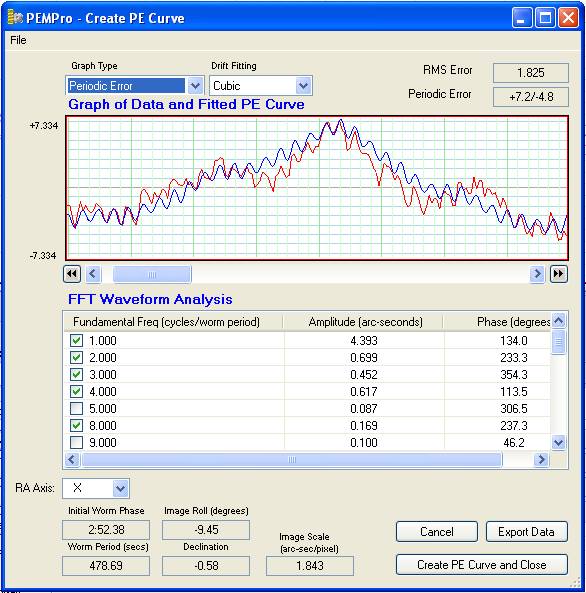Click the window resize grip corner
586x593 pixels.
[x=575, y=582]
